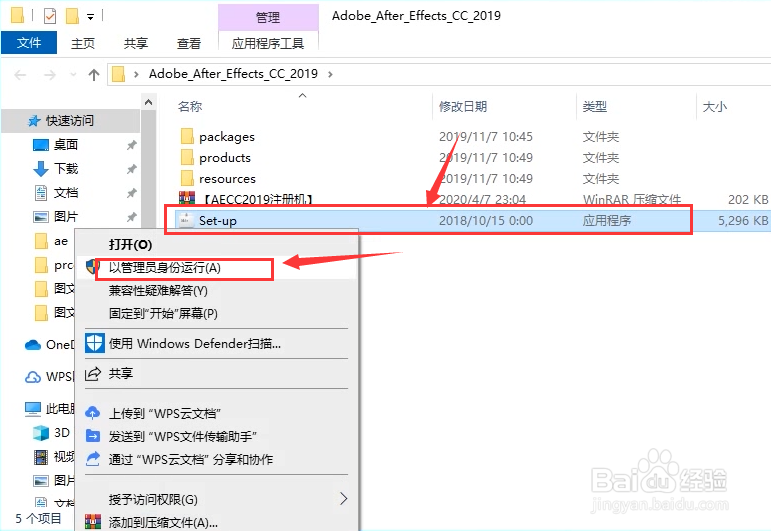Open the 应用程序工具 tab
This screenshot has width=771, height=531.
click(268, 43)
